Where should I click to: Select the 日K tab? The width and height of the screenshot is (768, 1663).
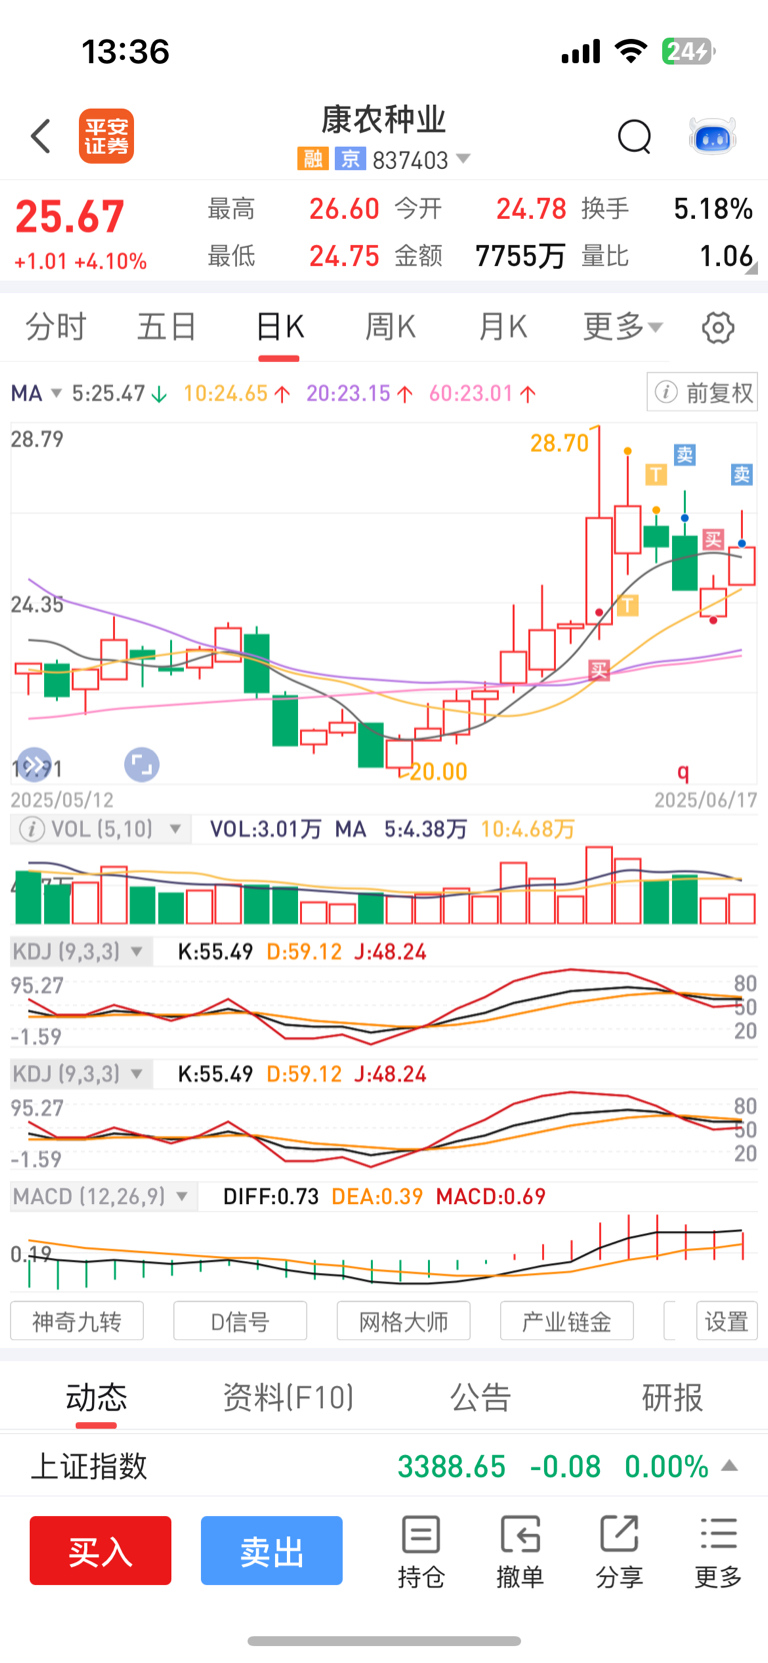coord(280,327)
